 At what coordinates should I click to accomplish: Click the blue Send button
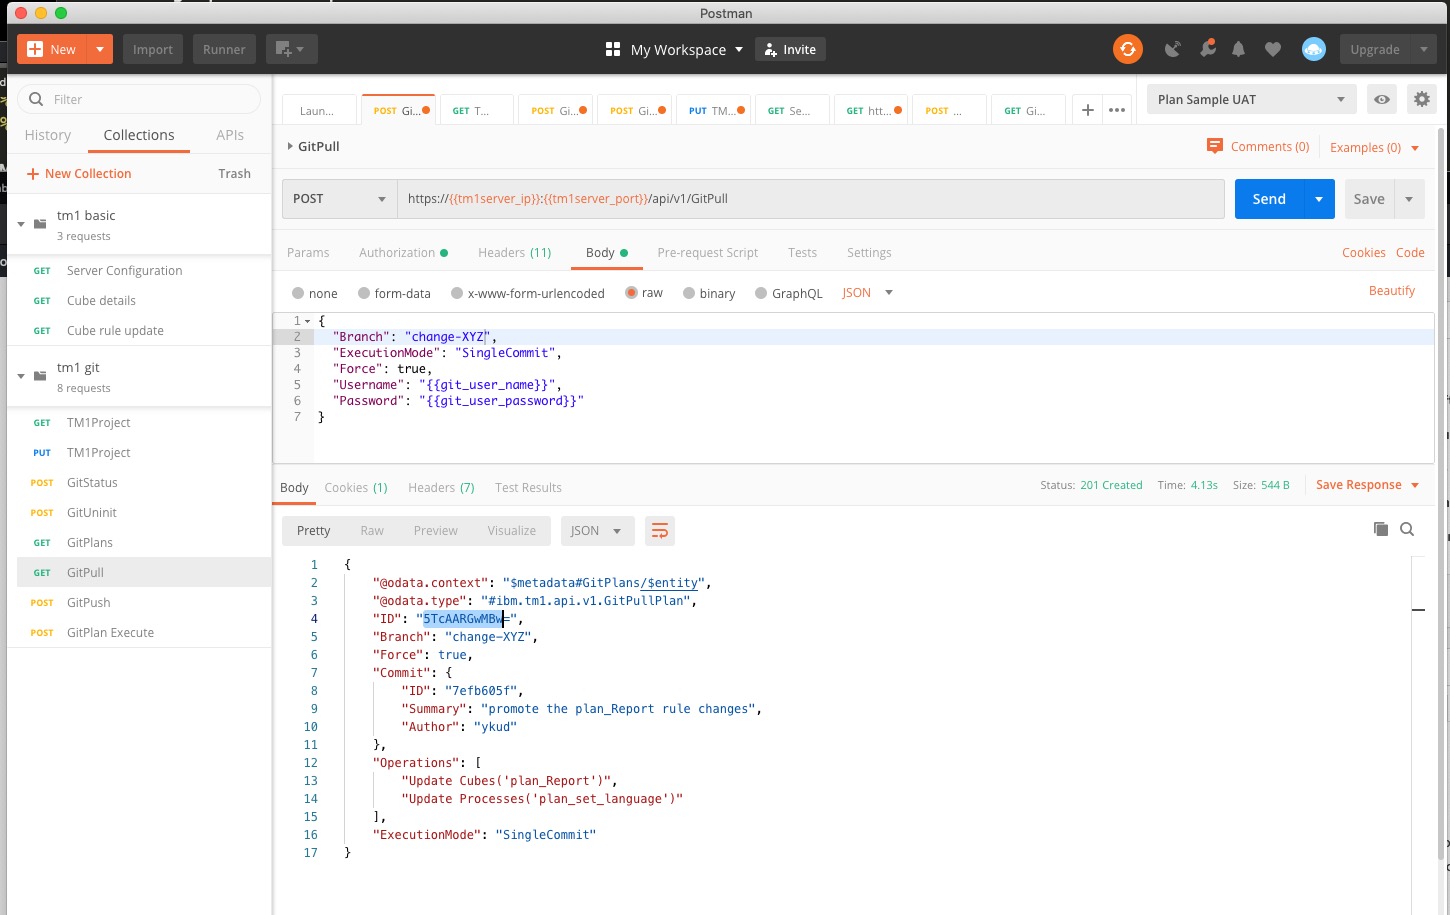1269,199
